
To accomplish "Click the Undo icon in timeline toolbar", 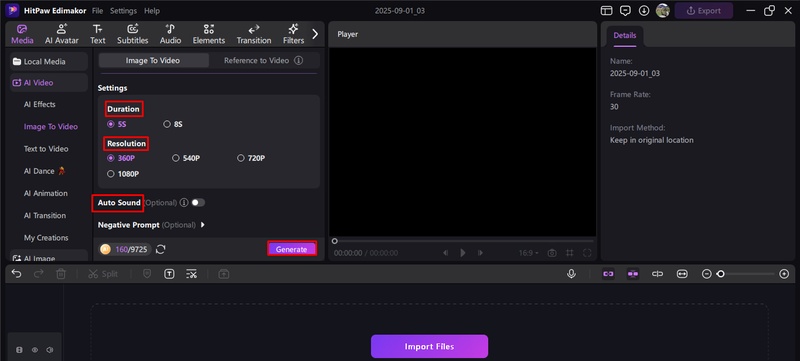I will click(x=16, y=274).
